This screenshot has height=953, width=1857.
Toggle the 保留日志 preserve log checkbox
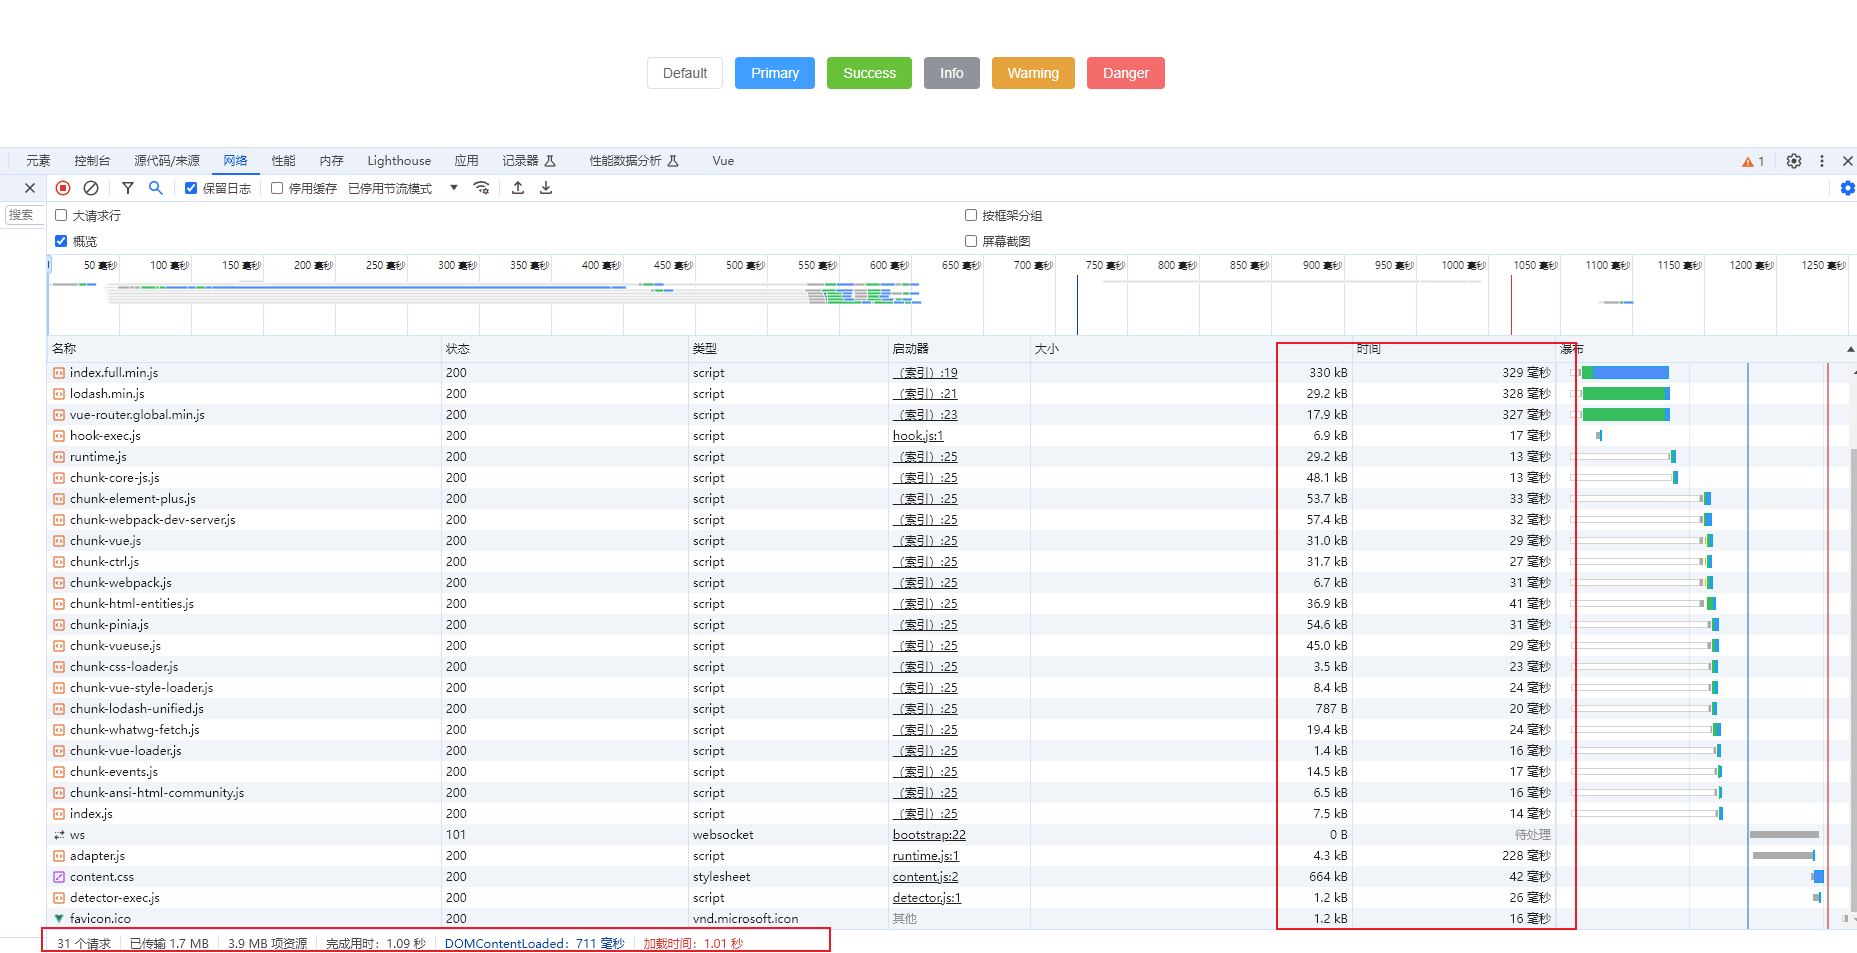(x=191, y=188)
